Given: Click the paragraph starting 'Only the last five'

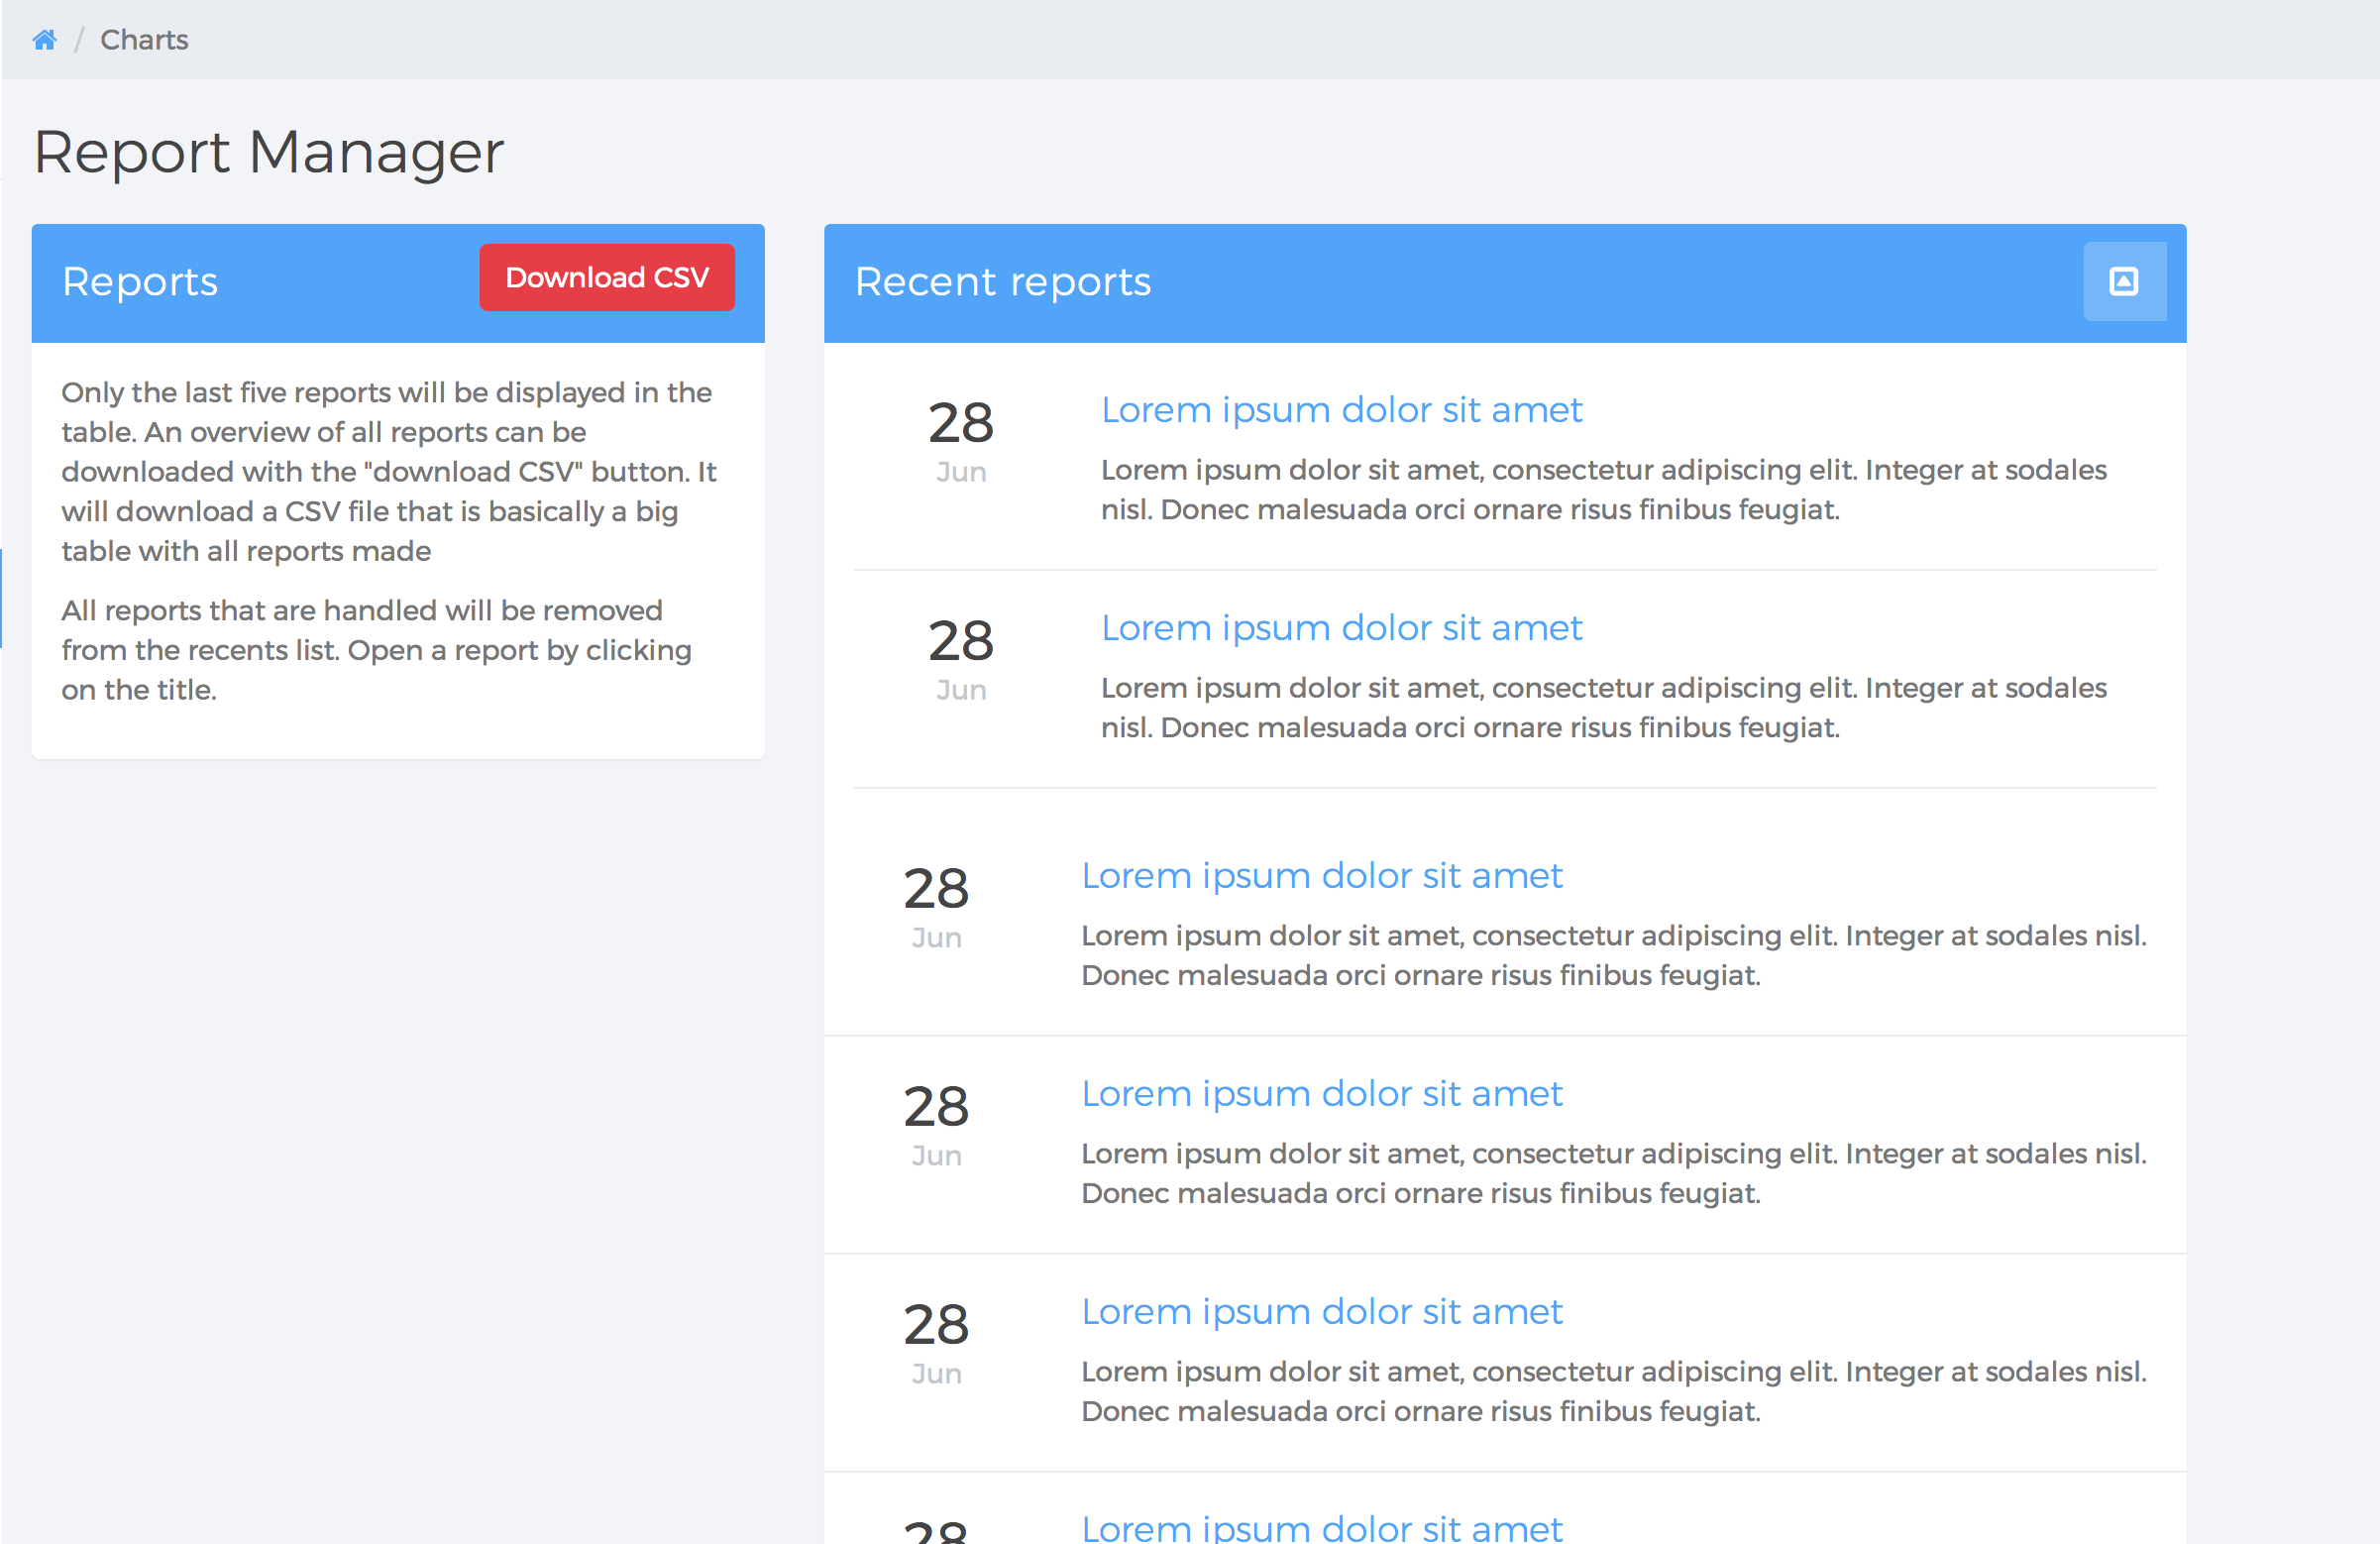Looking at the screenshot, I should [388, 471].
